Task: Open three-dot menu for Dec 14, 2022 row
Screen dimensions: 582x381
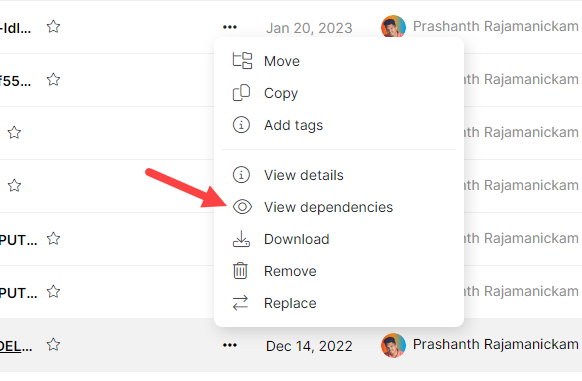Action: (x=230, y=345)
